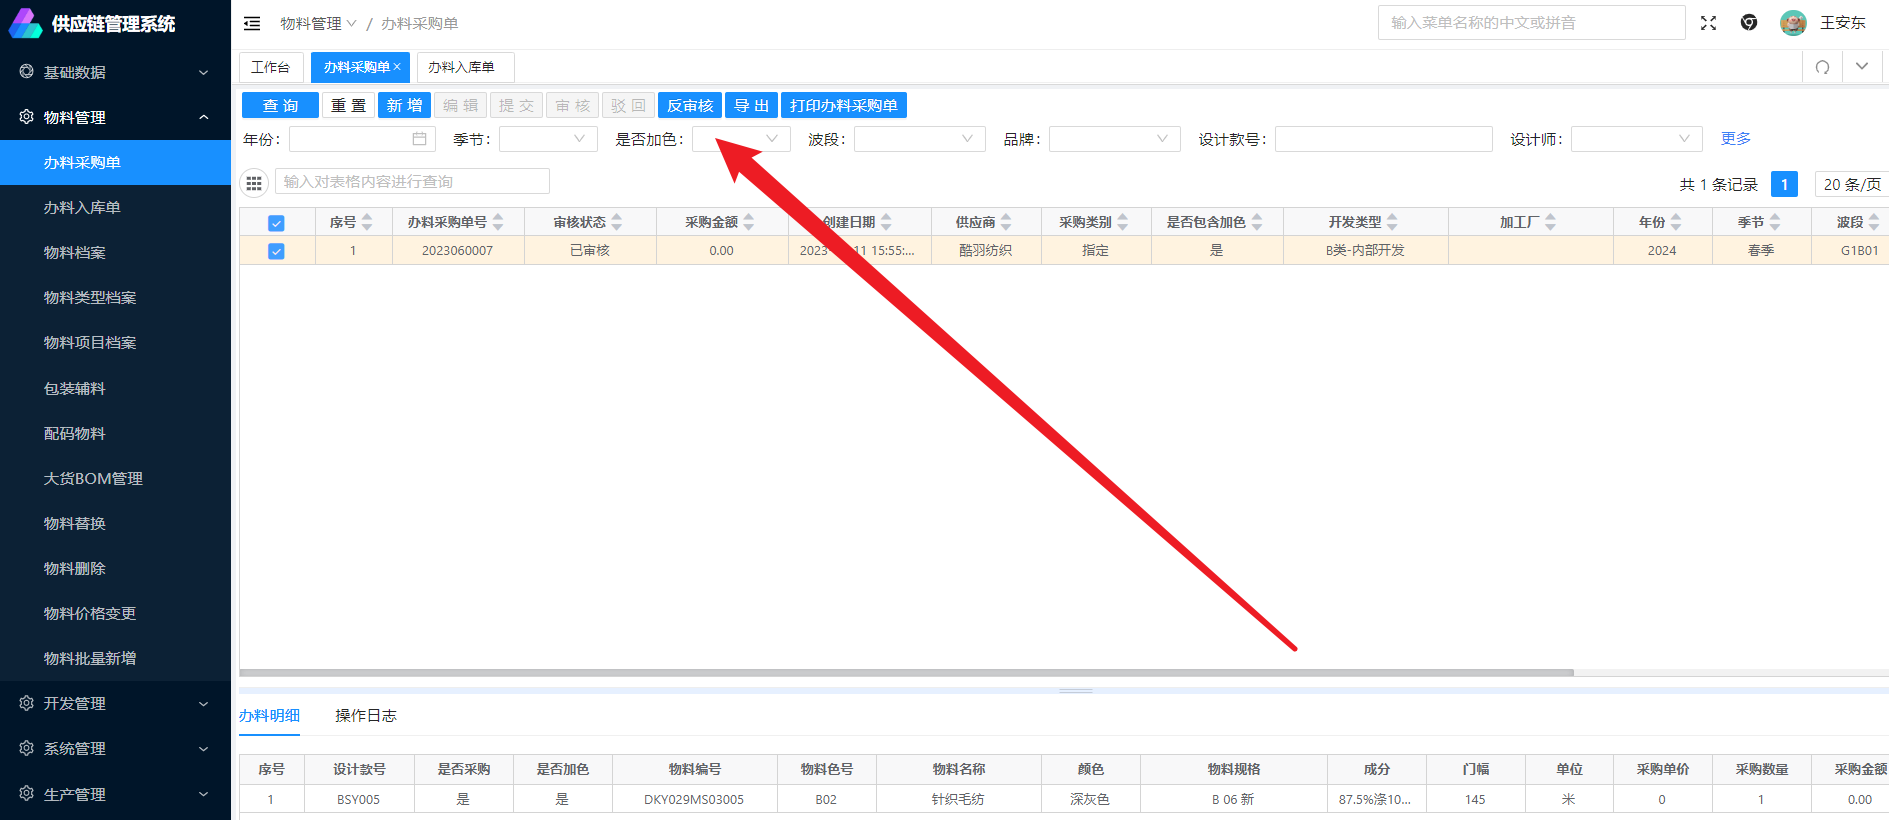Expand the 开发管理 sidebar menu
The height and width of the screenshot is (820, 1889).
coord(115,704)
